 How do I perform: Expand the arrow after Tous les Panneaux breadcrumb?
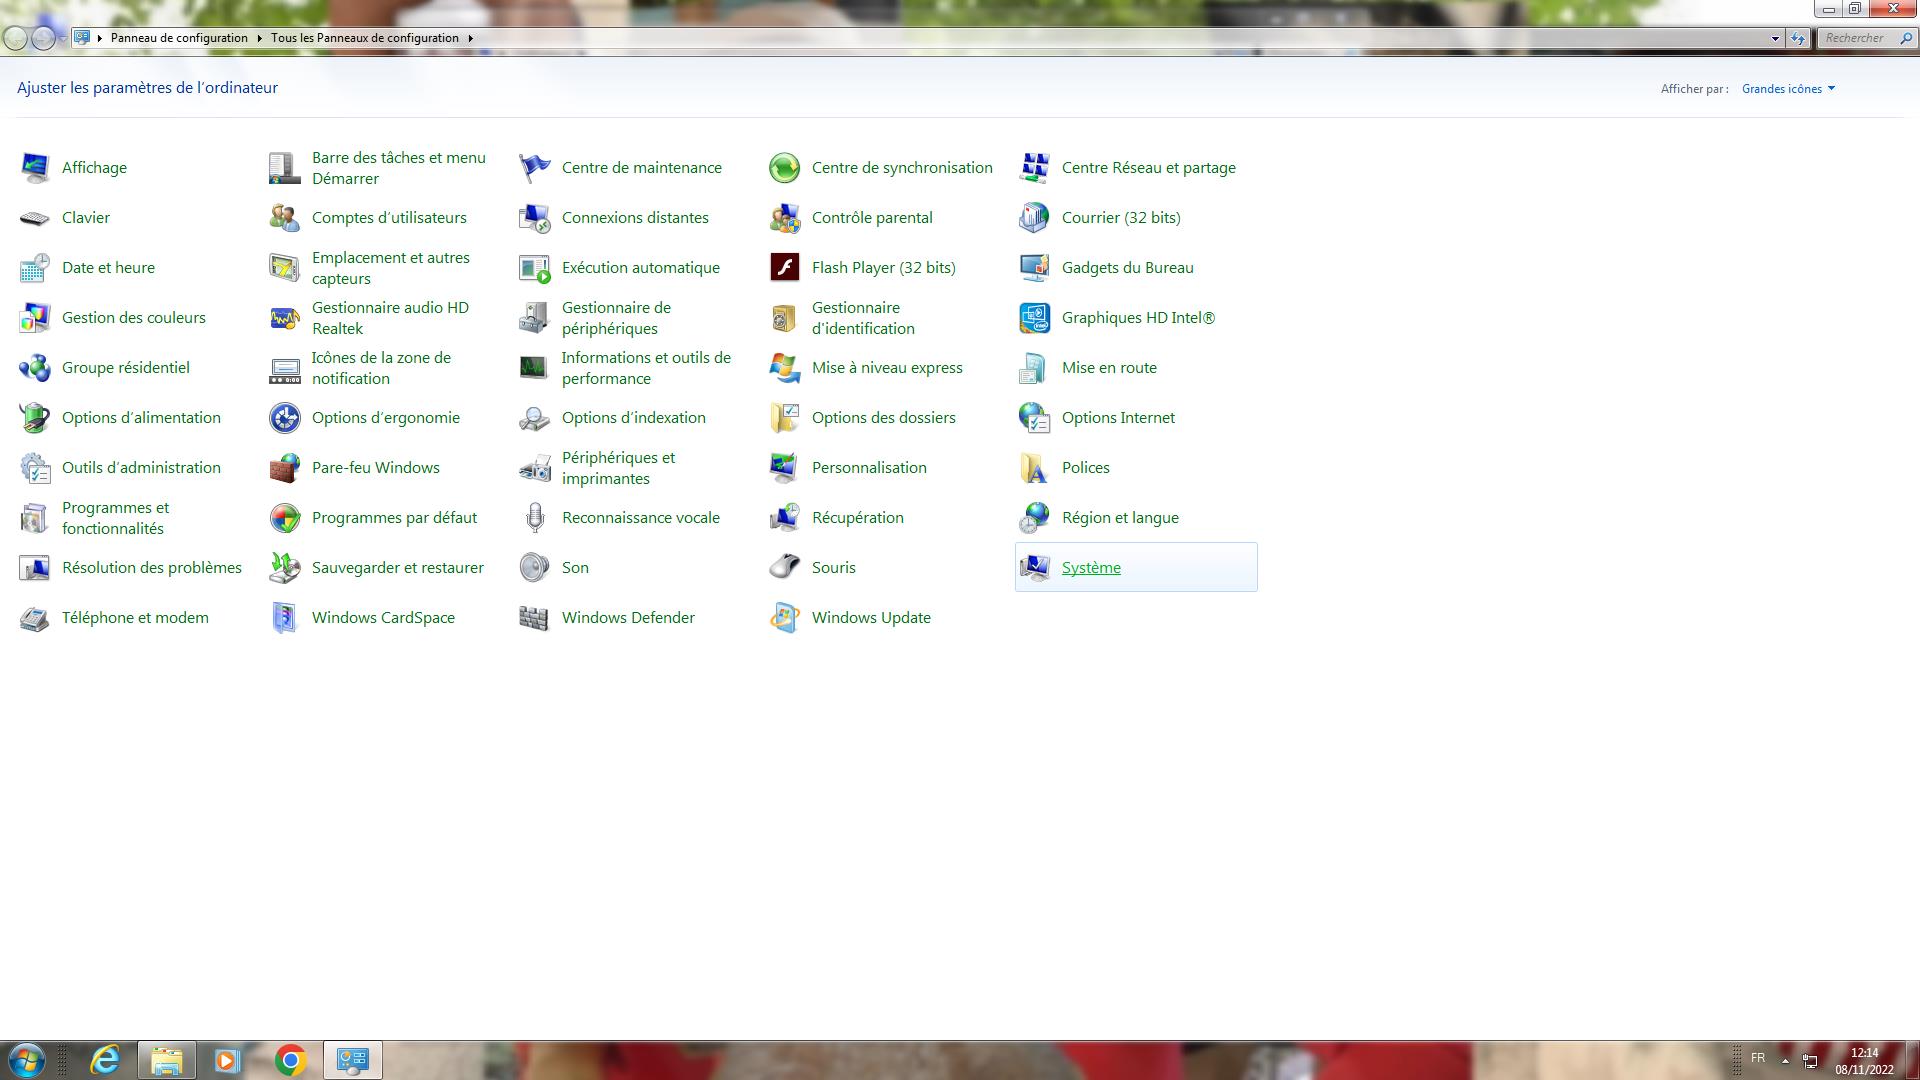(470, 38)
